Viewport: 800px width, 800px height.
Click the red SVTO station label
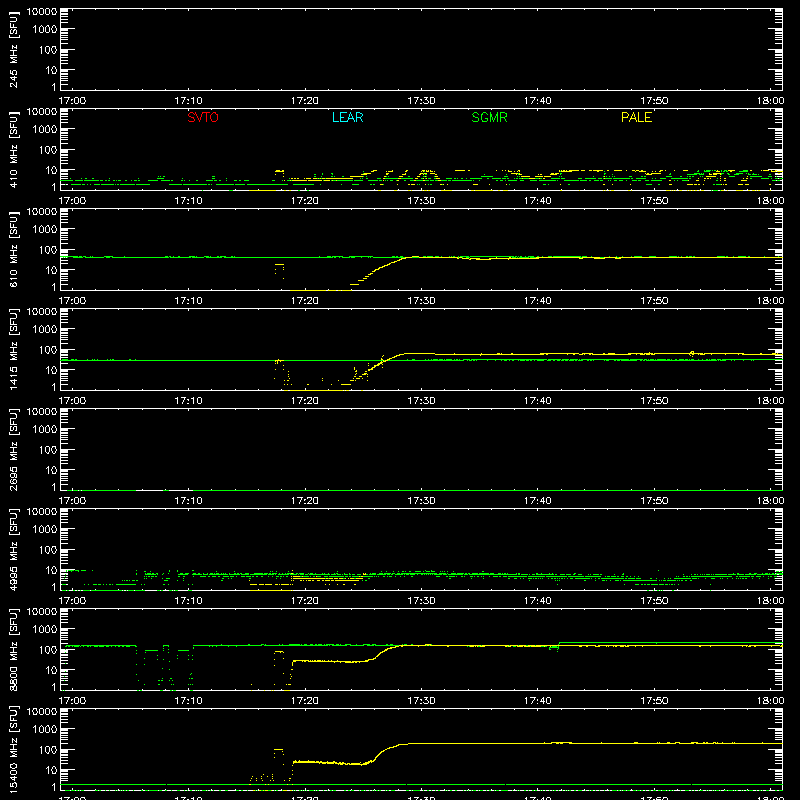(x=203, y=117)
